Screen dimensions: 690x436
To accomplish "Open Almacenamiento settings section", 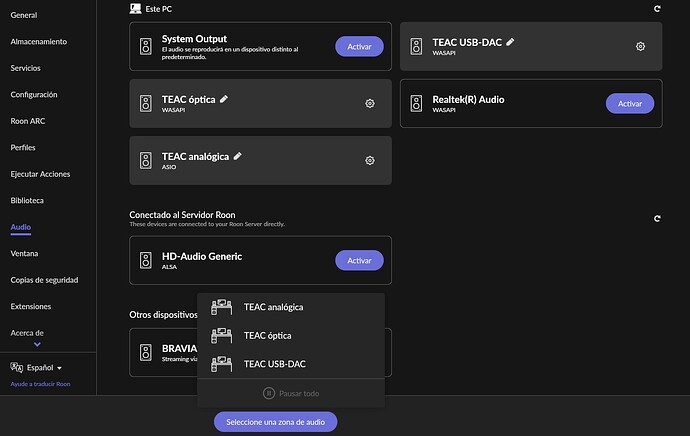I will 39,41.
